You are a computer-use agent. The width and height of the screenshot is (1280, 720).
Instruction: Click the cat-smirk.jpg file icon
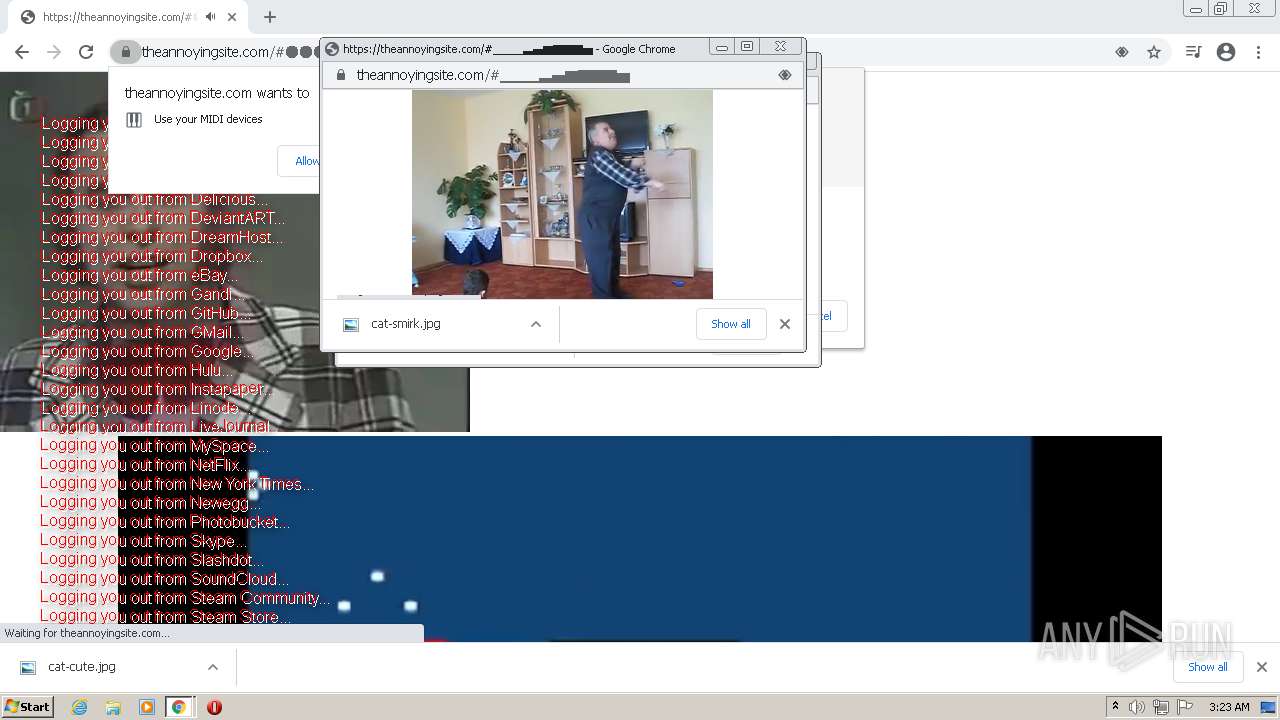[351, 325]
